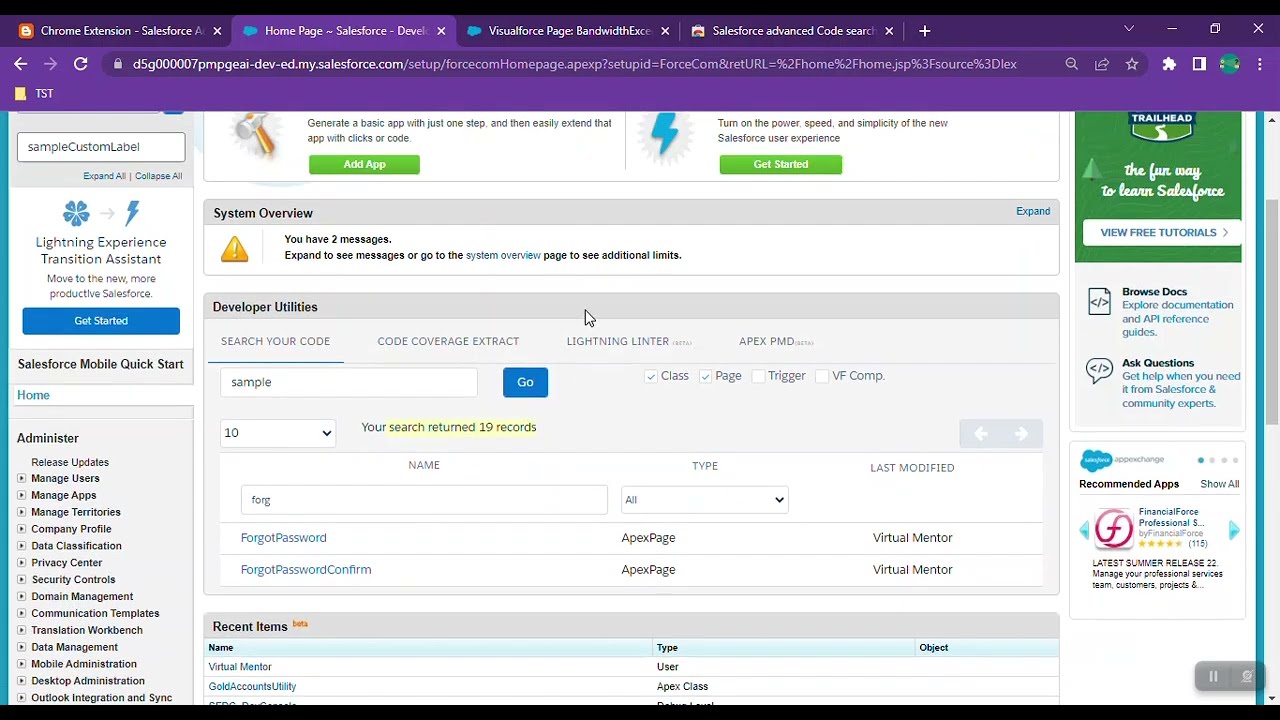Expand the Company Profile node

(21, 529)
